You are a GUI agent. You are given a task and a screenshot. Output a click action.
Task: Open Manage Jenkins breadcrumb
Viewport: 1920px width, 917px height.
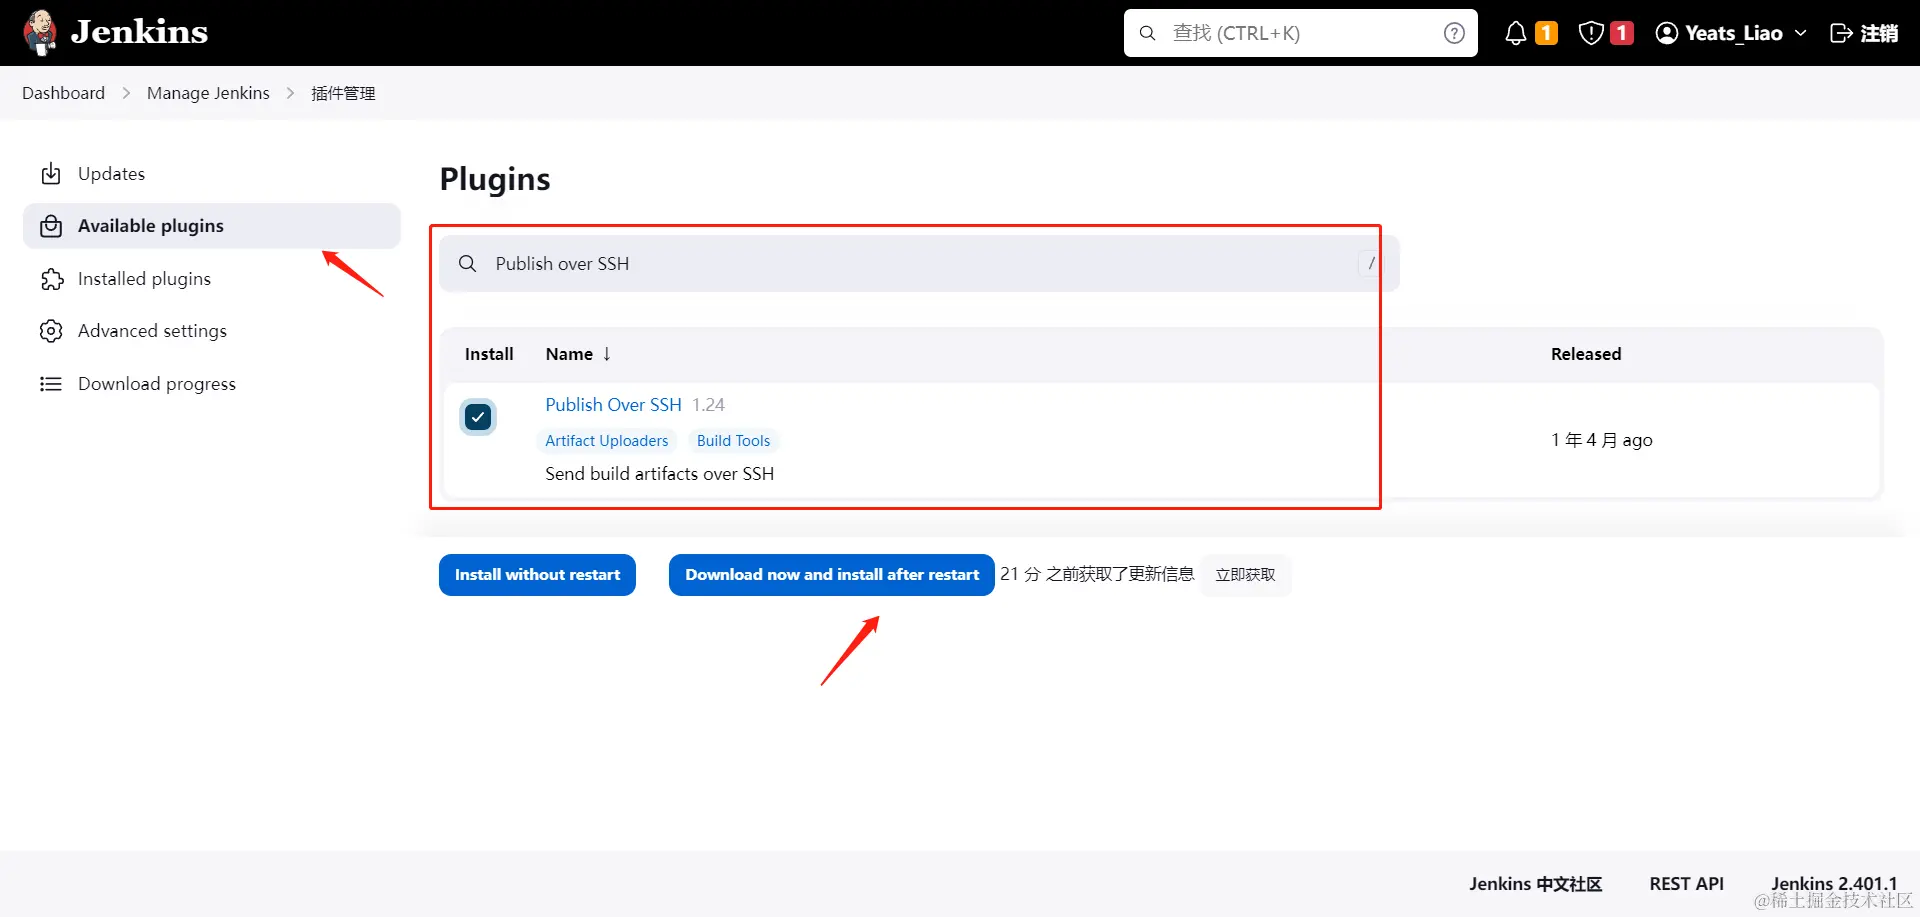[208, 93]
